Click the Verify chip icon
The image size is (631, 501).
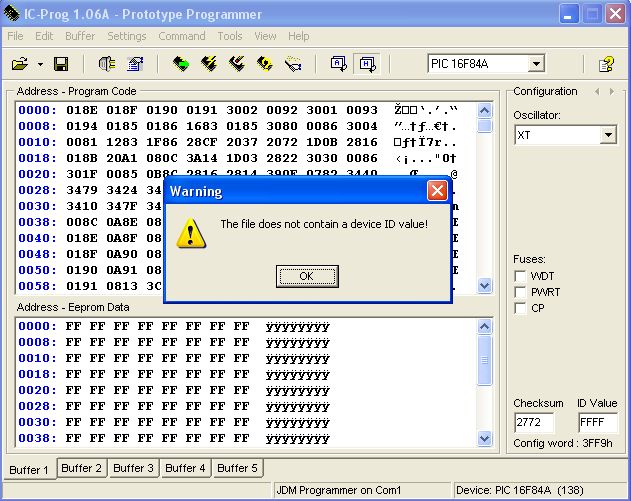(265, 64)
